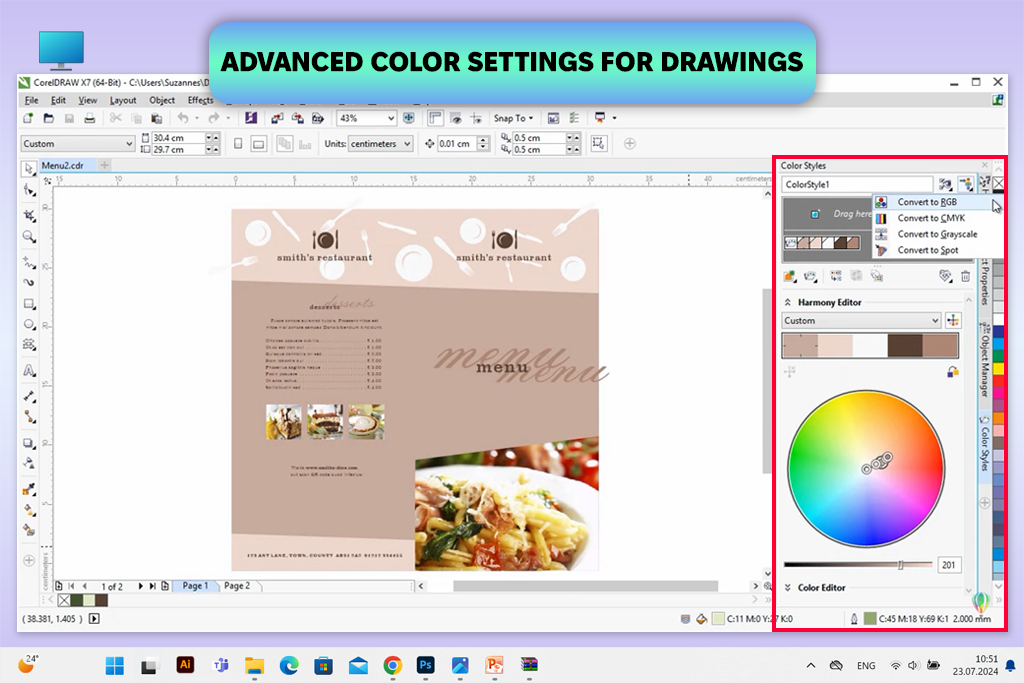
Task: Open the page size Custom dropdown
Action: point(129,144)
